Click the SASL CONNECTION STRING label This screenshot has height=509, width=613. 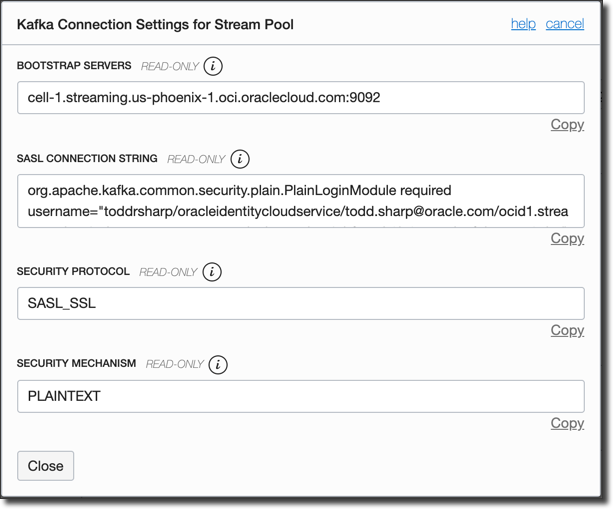tap(87, 159)
